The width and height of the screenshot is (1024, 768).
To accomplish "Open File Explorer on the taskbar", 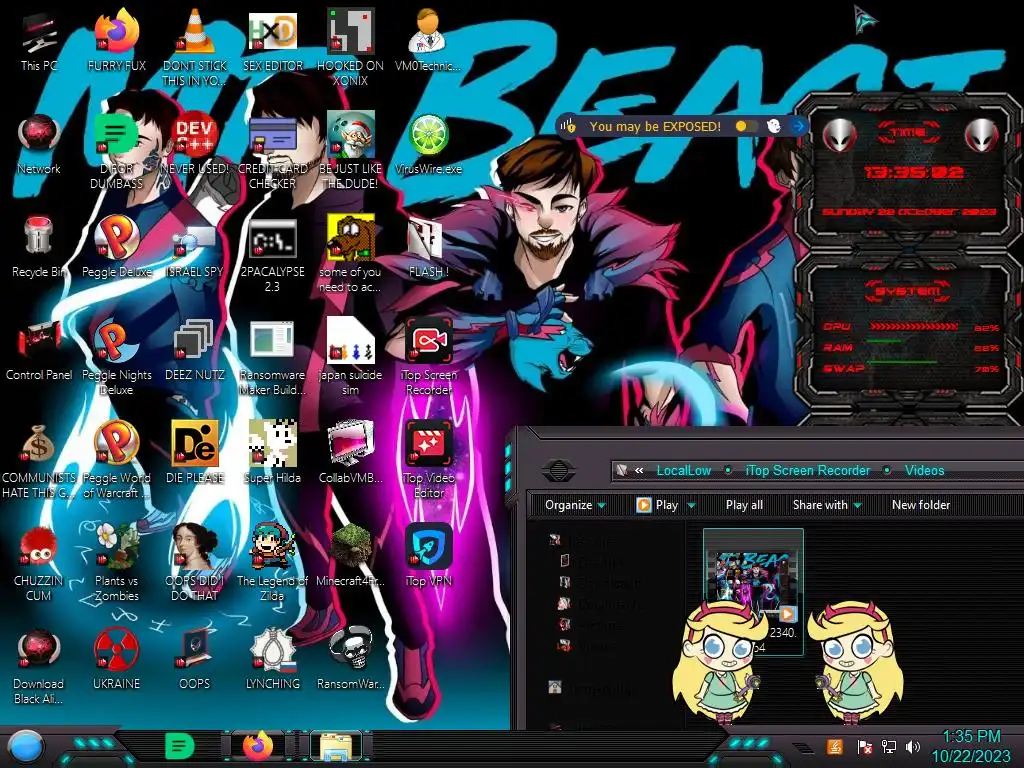I will (x=335, y=746).
